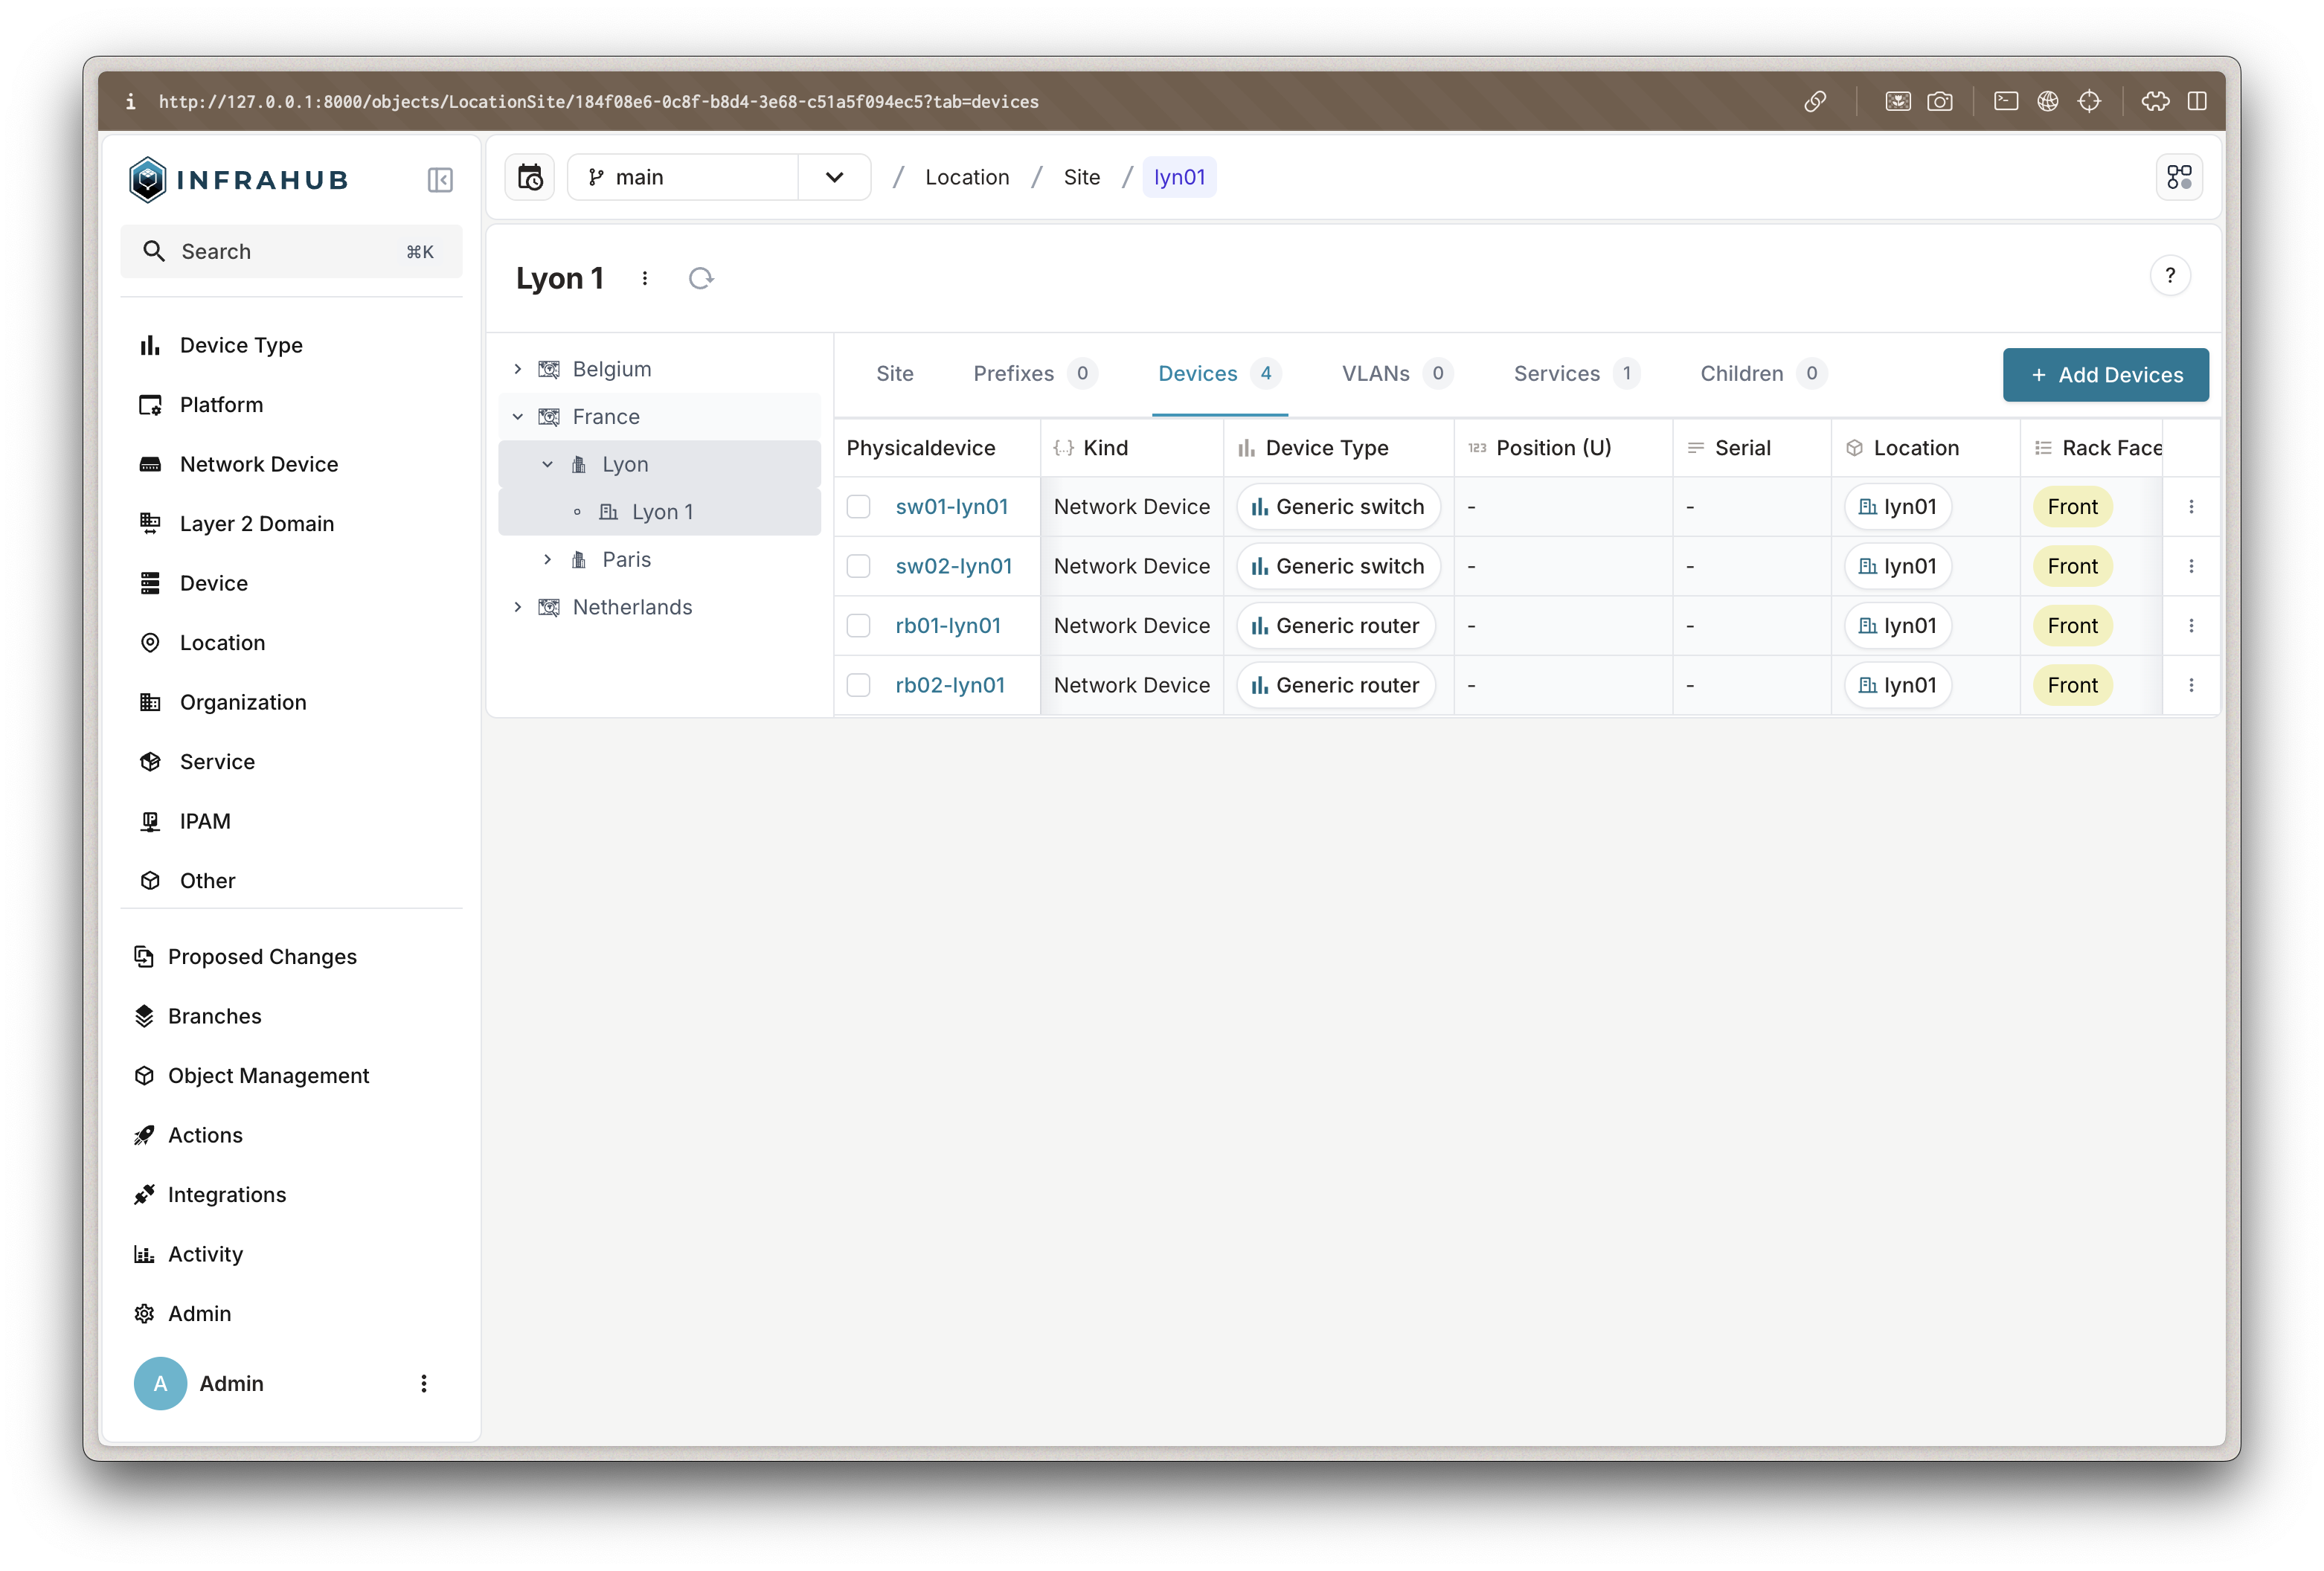
Task: Open Lyon 1 three-dot options menu
Action: (x=645, y=278)
